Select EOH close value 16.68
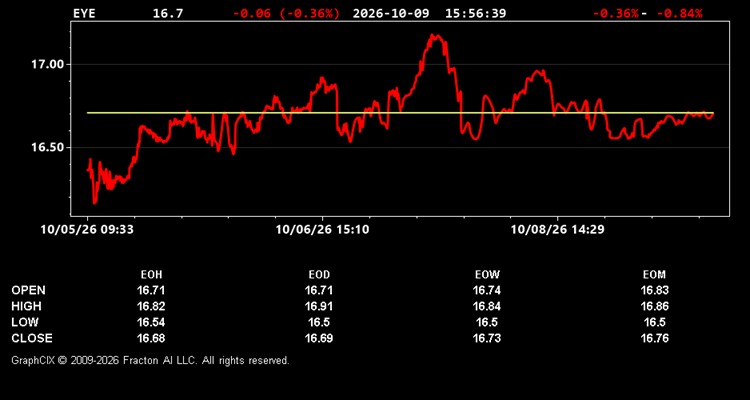Viewport: 750px width, 400px height. (x=151, y=338)
